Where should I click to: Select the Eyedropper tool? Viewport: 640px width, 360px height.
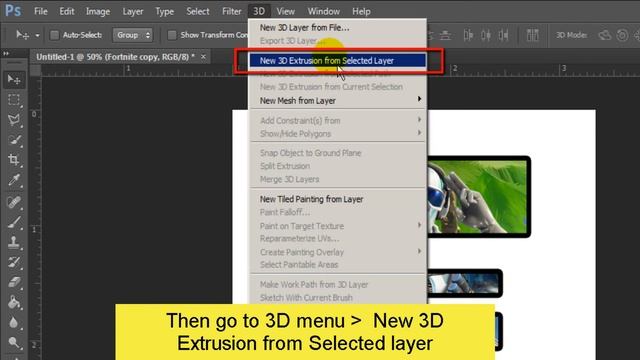click(14, 180)
